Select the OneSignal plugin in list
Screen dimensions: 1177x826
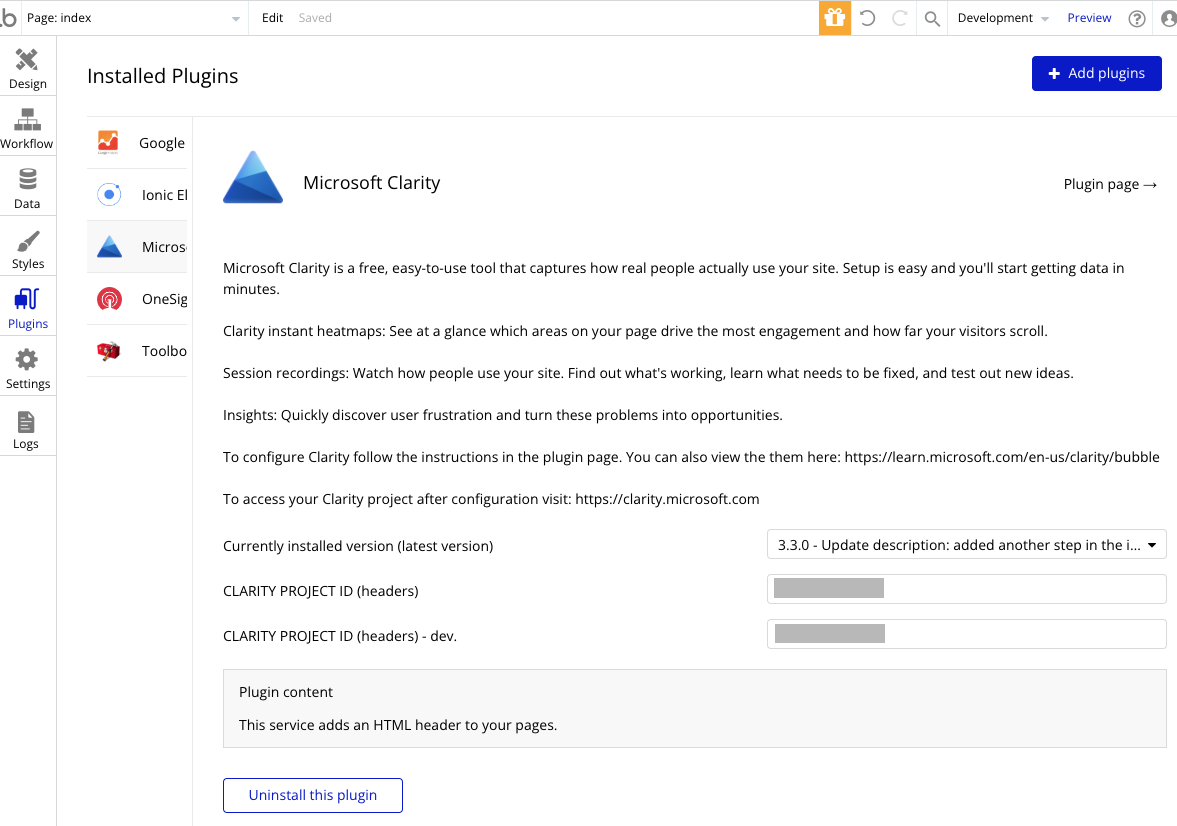pyautogui.click(x=137, y=299)
